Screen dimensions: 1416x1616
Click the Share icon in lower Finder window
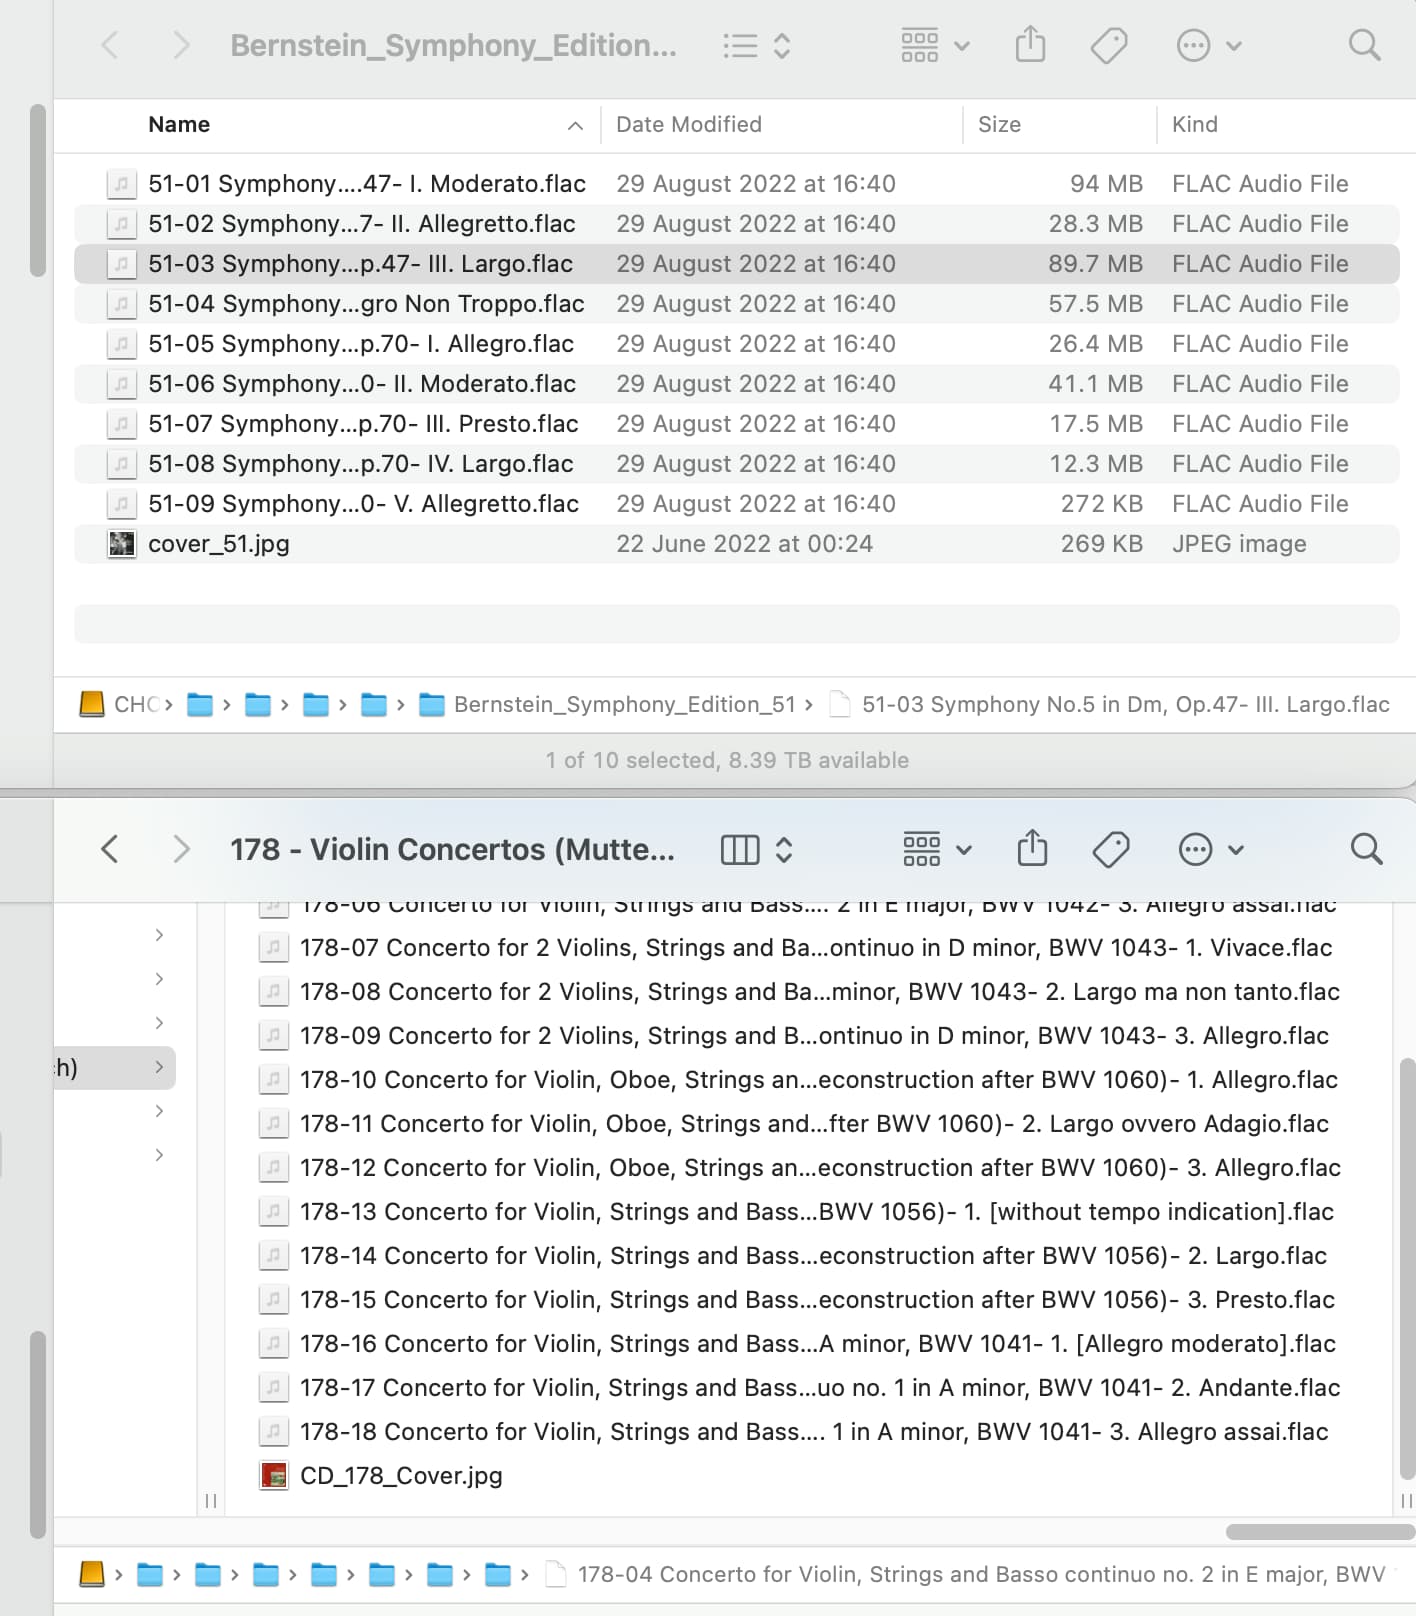1032,849
